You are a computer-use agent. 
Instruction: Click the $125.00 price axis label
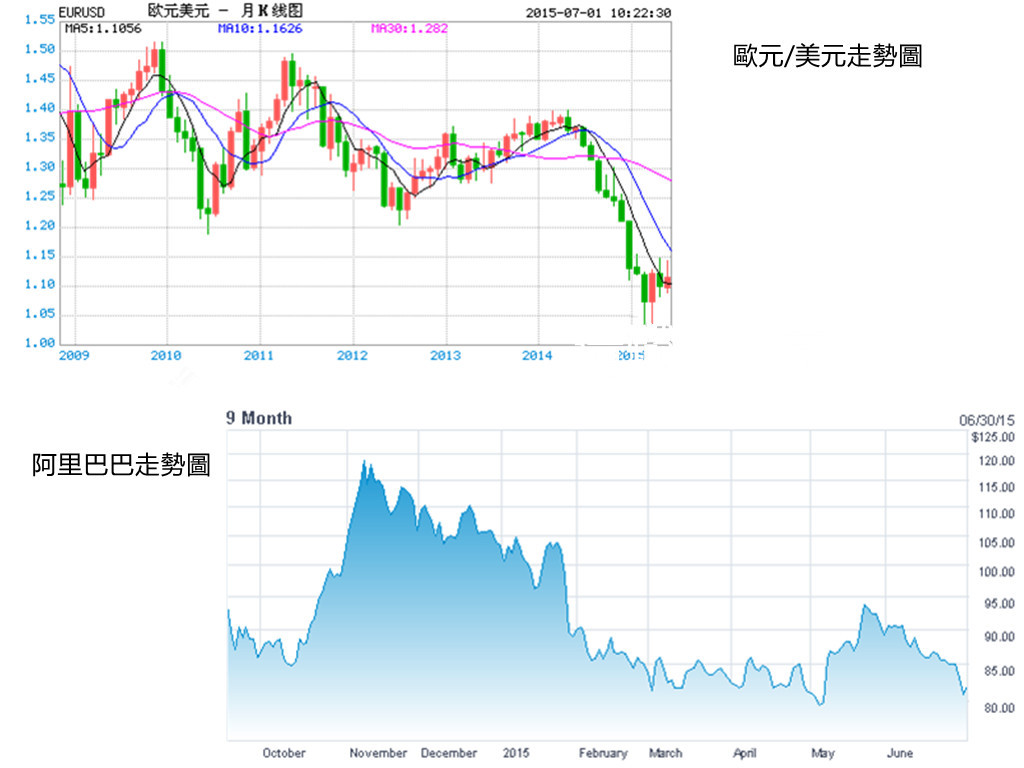(x=993, y=437)
